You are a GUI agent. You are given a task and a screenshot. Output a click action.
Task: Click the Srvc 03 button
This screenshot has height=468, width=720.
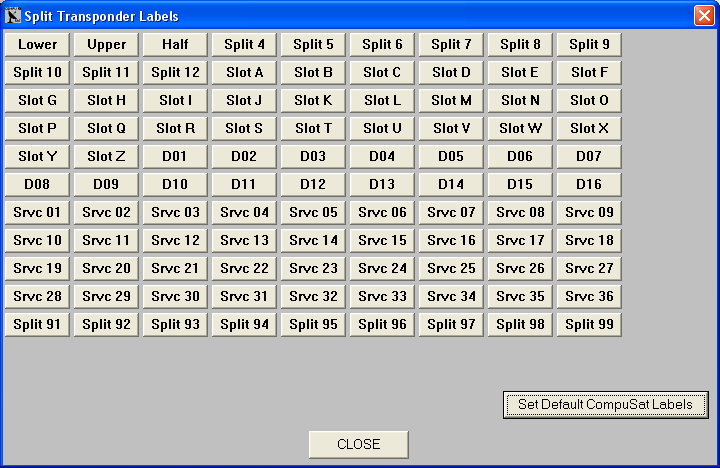coord(175,213)
